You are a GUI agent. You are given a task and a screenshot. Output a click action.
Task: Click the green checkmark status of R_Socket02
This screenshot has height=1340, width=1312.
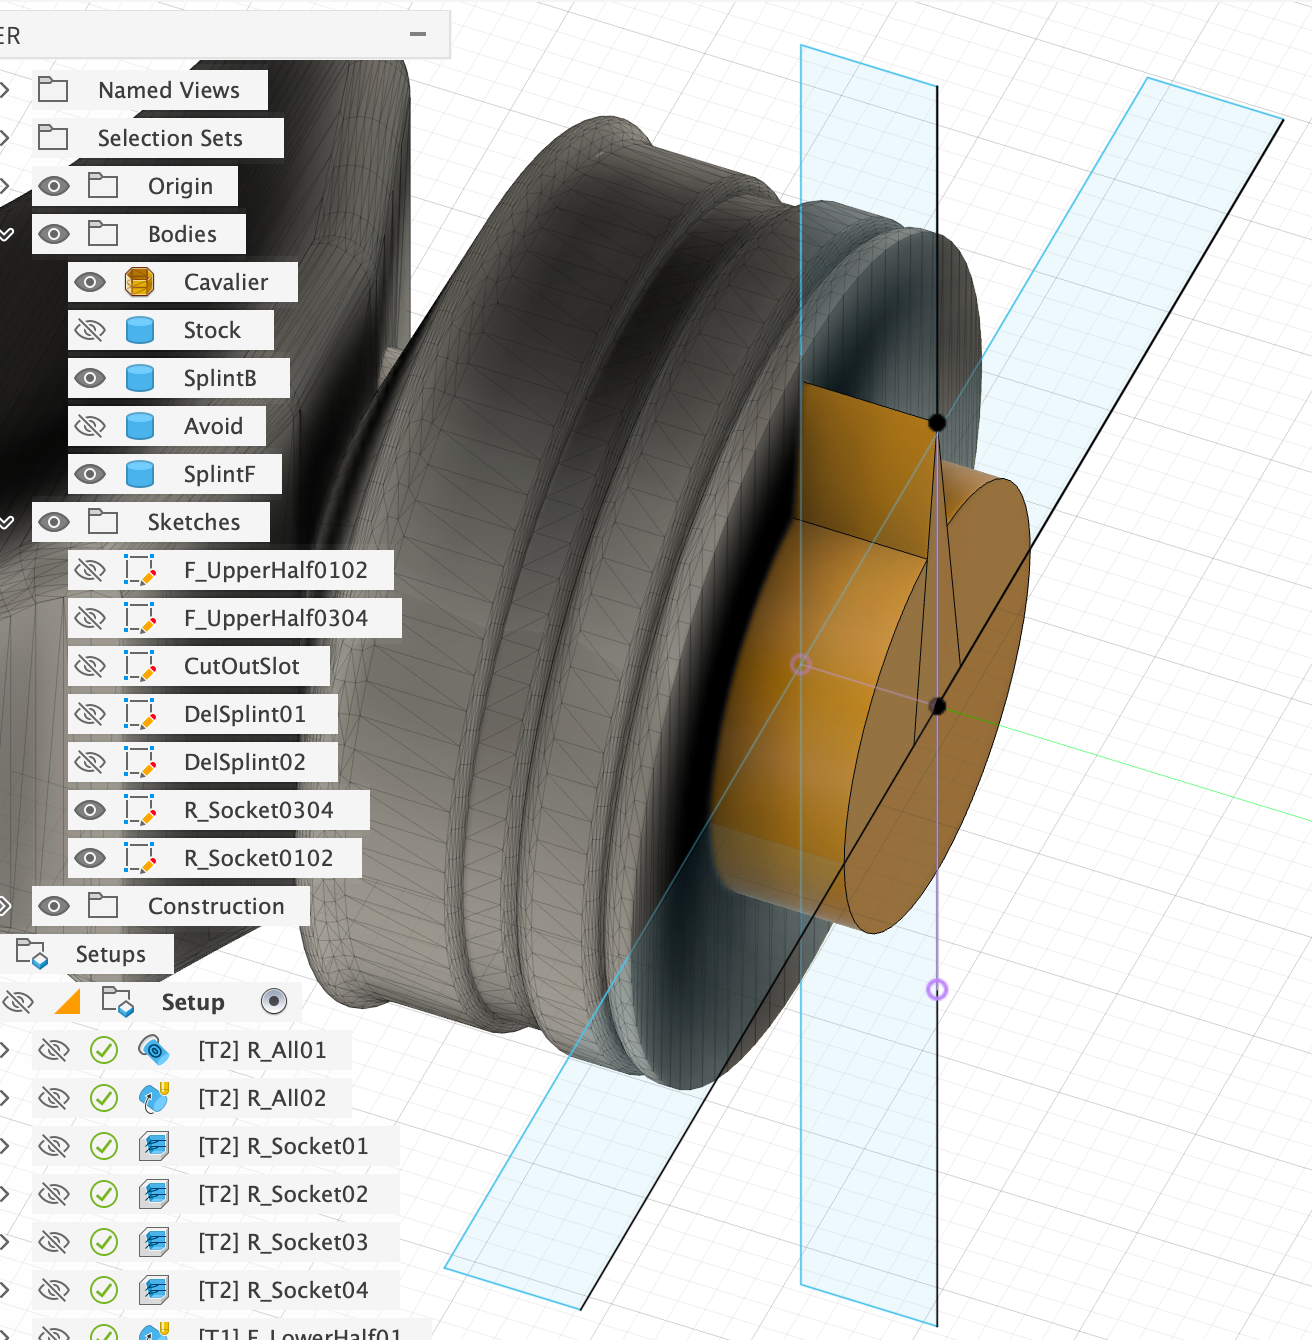(x=104, y=1194)
